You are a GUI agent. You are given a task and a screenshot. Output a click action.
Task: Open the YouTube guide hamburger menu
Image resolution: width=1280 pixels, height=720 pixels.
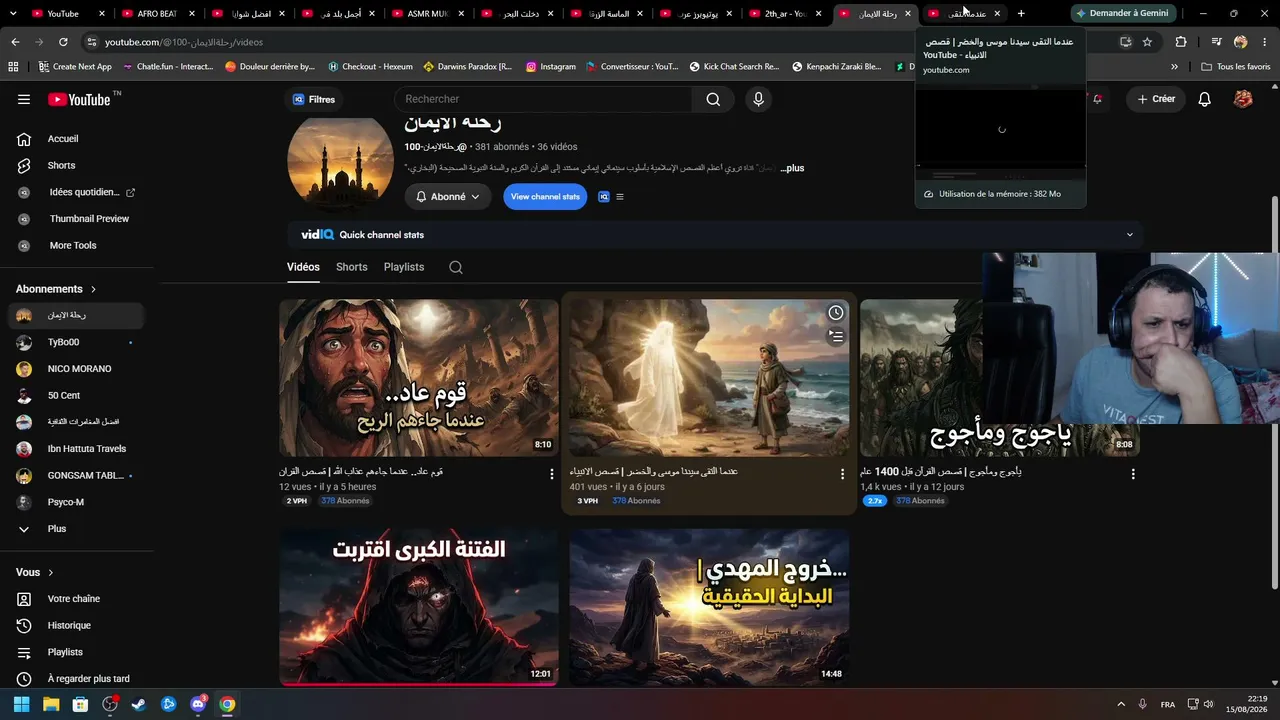(x=24, y=99)
